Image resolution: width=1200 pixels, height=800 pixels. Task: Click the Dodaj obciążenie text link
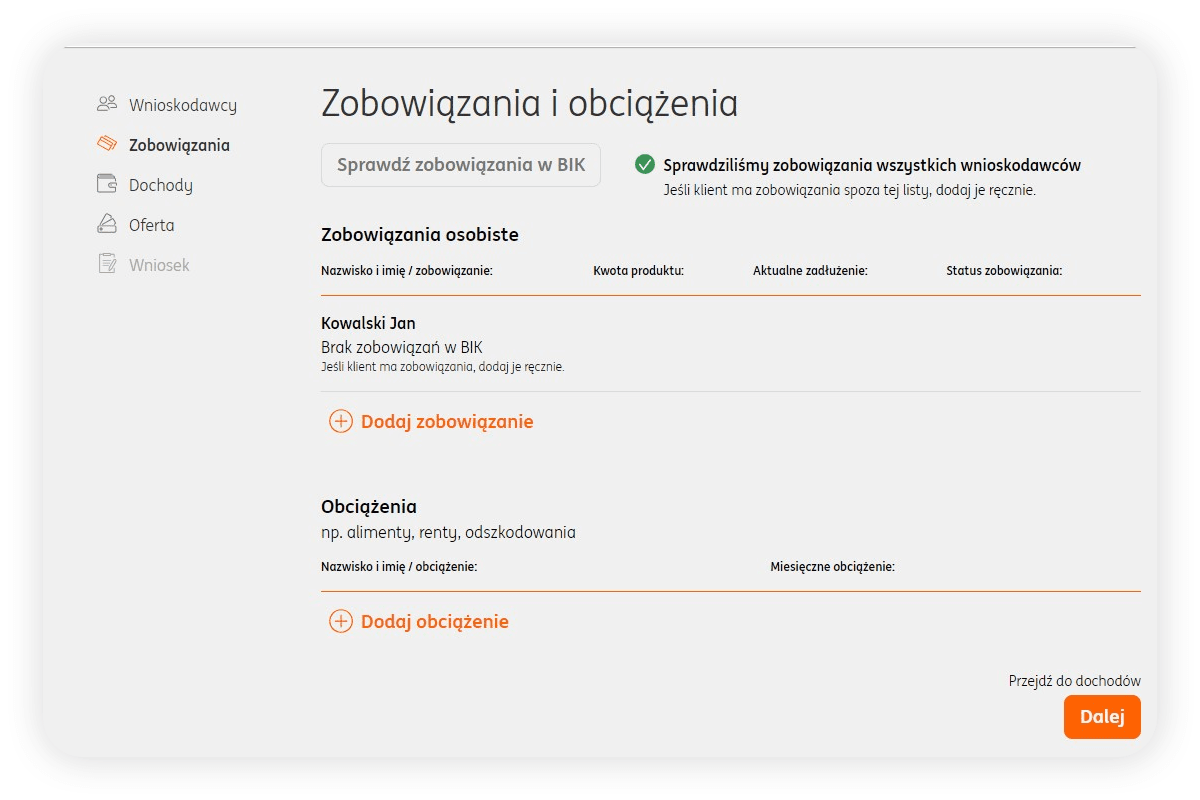pyautogui.click(x=435, y=622)
